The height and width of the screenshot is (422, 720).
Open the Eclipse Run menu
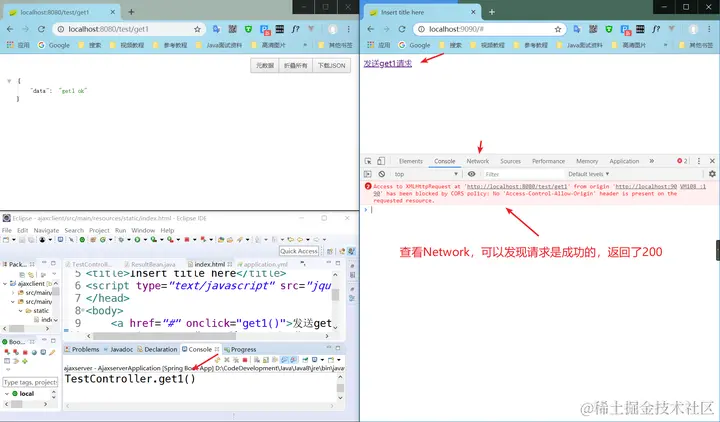click(120, 230)
